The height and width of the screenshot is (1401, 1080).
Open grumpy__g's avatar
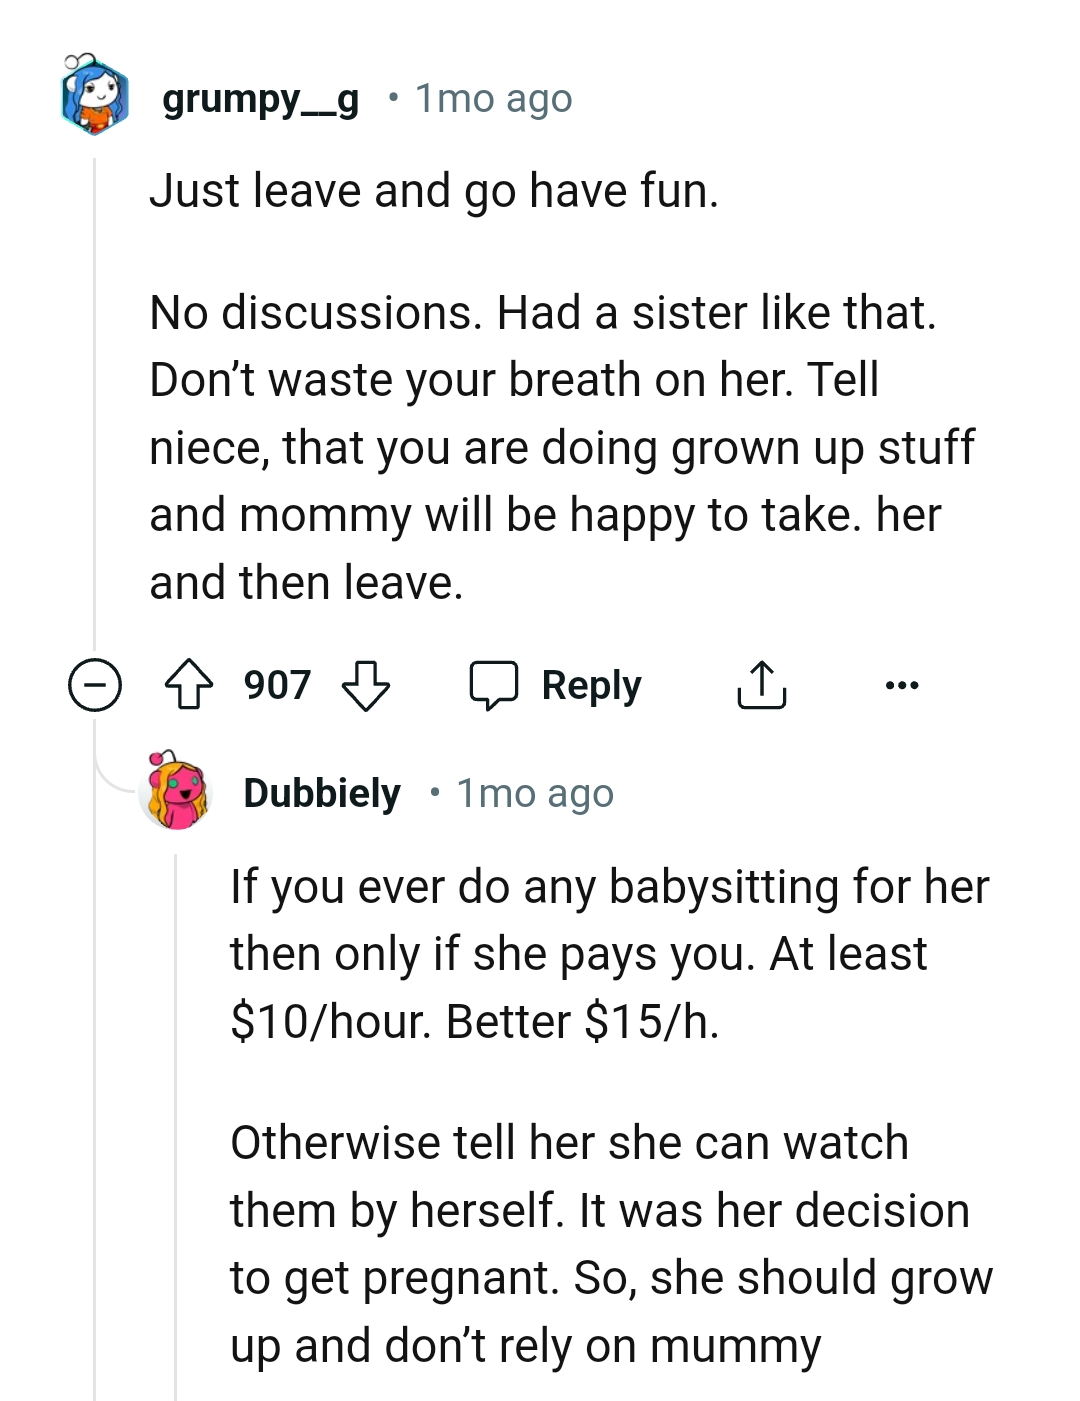[x=95, y=98]
